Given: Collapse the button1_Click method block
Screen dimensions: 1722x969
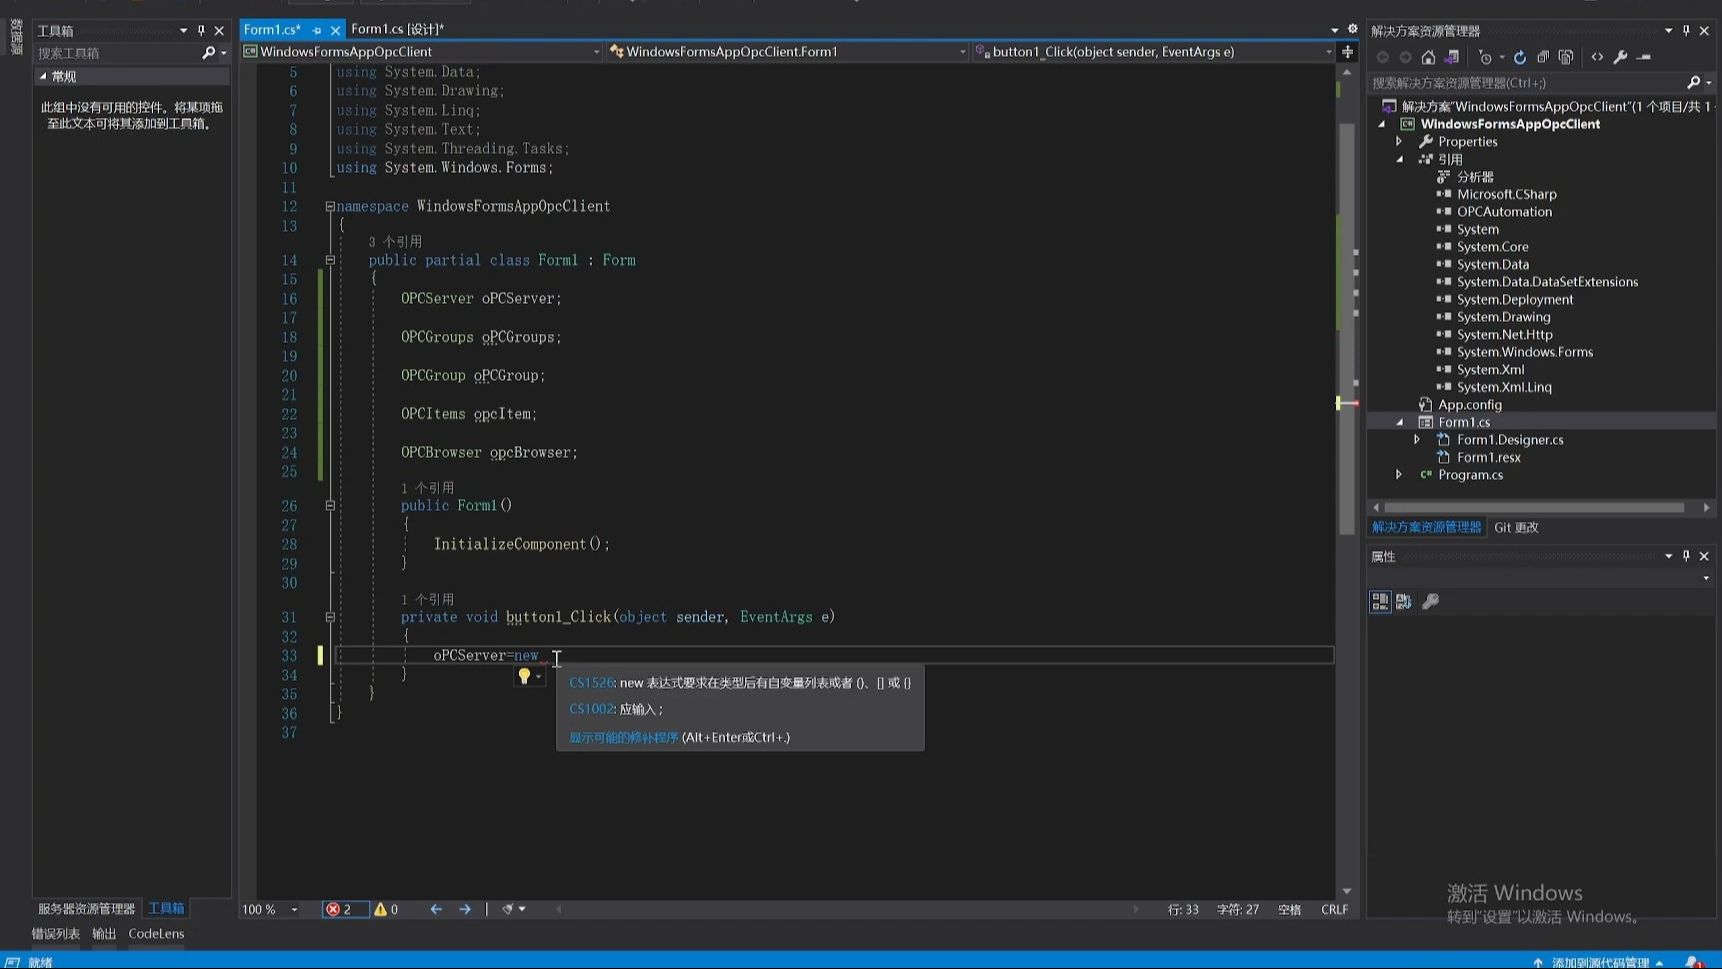Looking at the screenshot, I should pyautogui.click(x=330, y=618).
